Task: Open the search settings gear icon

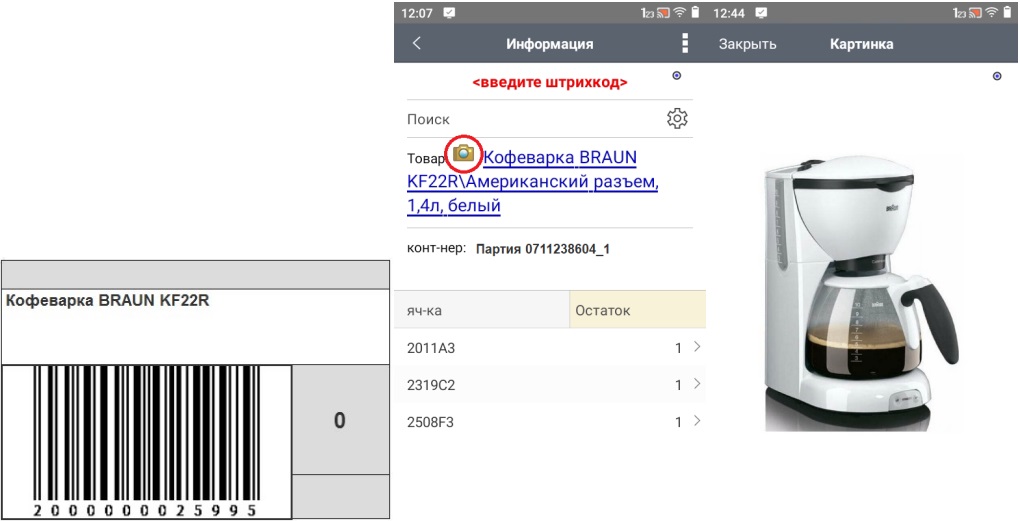Action: click(x=677, y=118)
